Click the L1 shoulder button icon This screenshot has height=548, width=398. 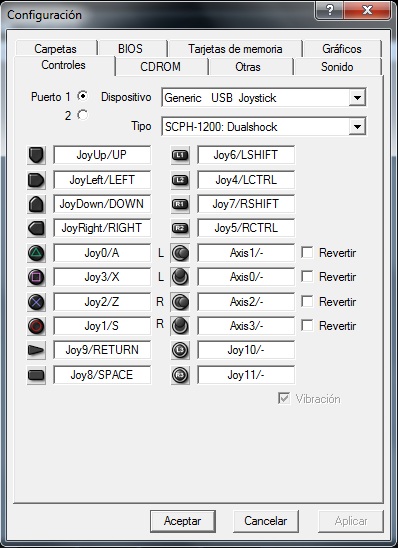(180, 155)
